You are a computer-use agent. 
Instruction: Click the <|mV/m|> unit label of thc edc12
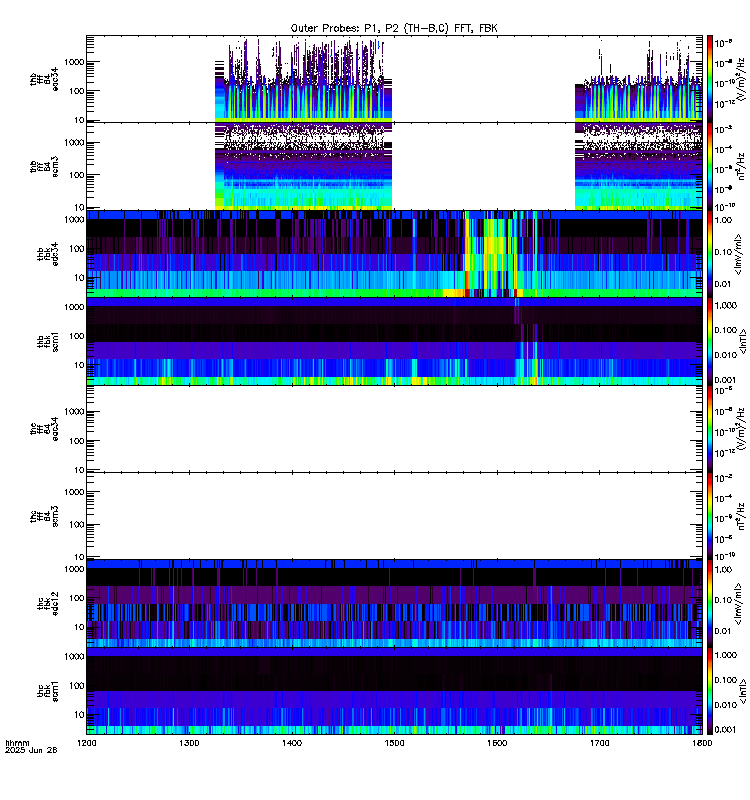pos(738,604)
